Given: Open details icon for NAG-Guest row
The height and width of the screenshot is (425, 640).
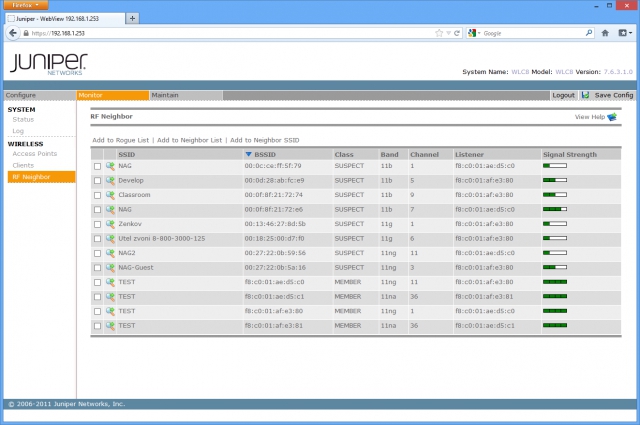Looking at the screenshot, I should [x=110, y=268].
